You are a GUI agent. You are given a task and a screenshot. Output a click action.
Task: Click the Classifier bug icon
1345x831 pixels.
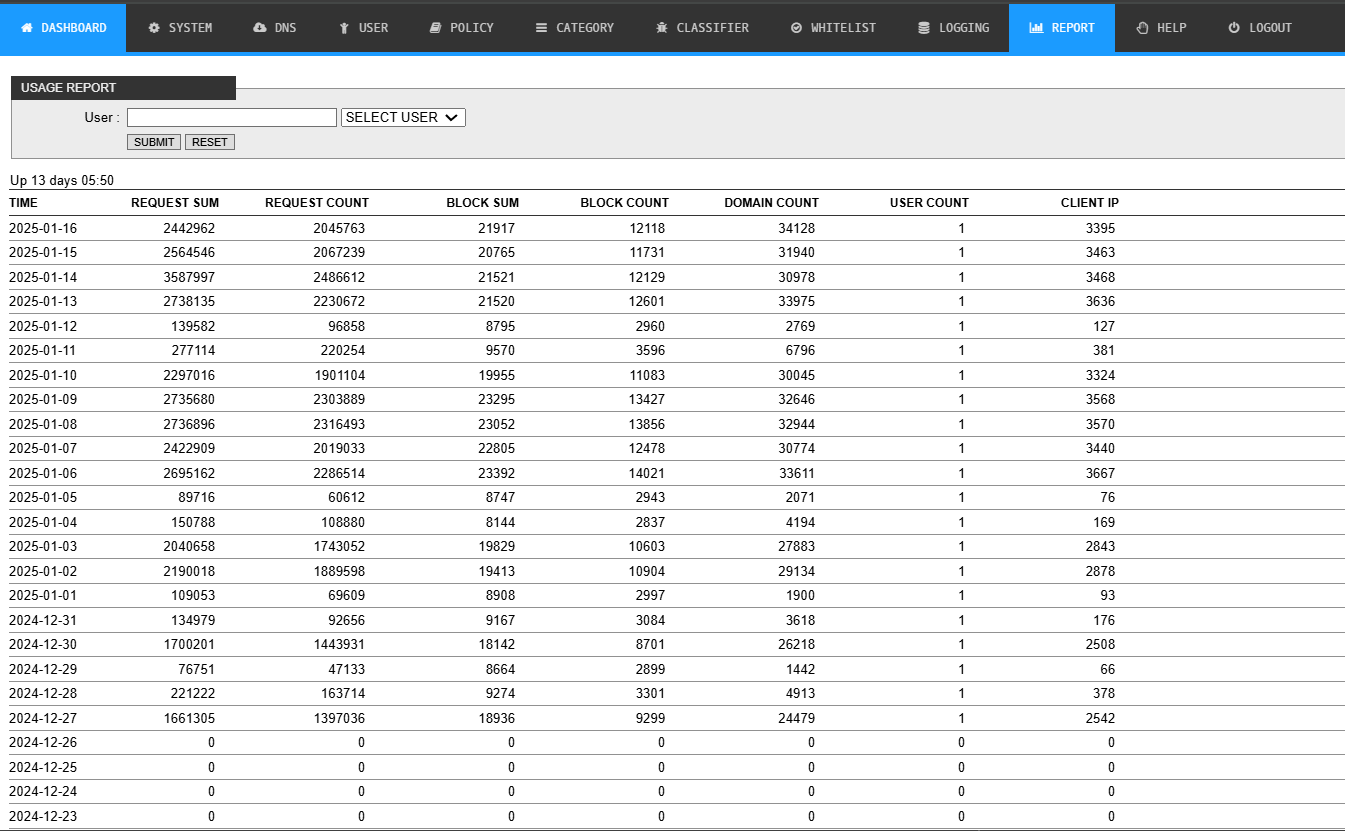662,28
